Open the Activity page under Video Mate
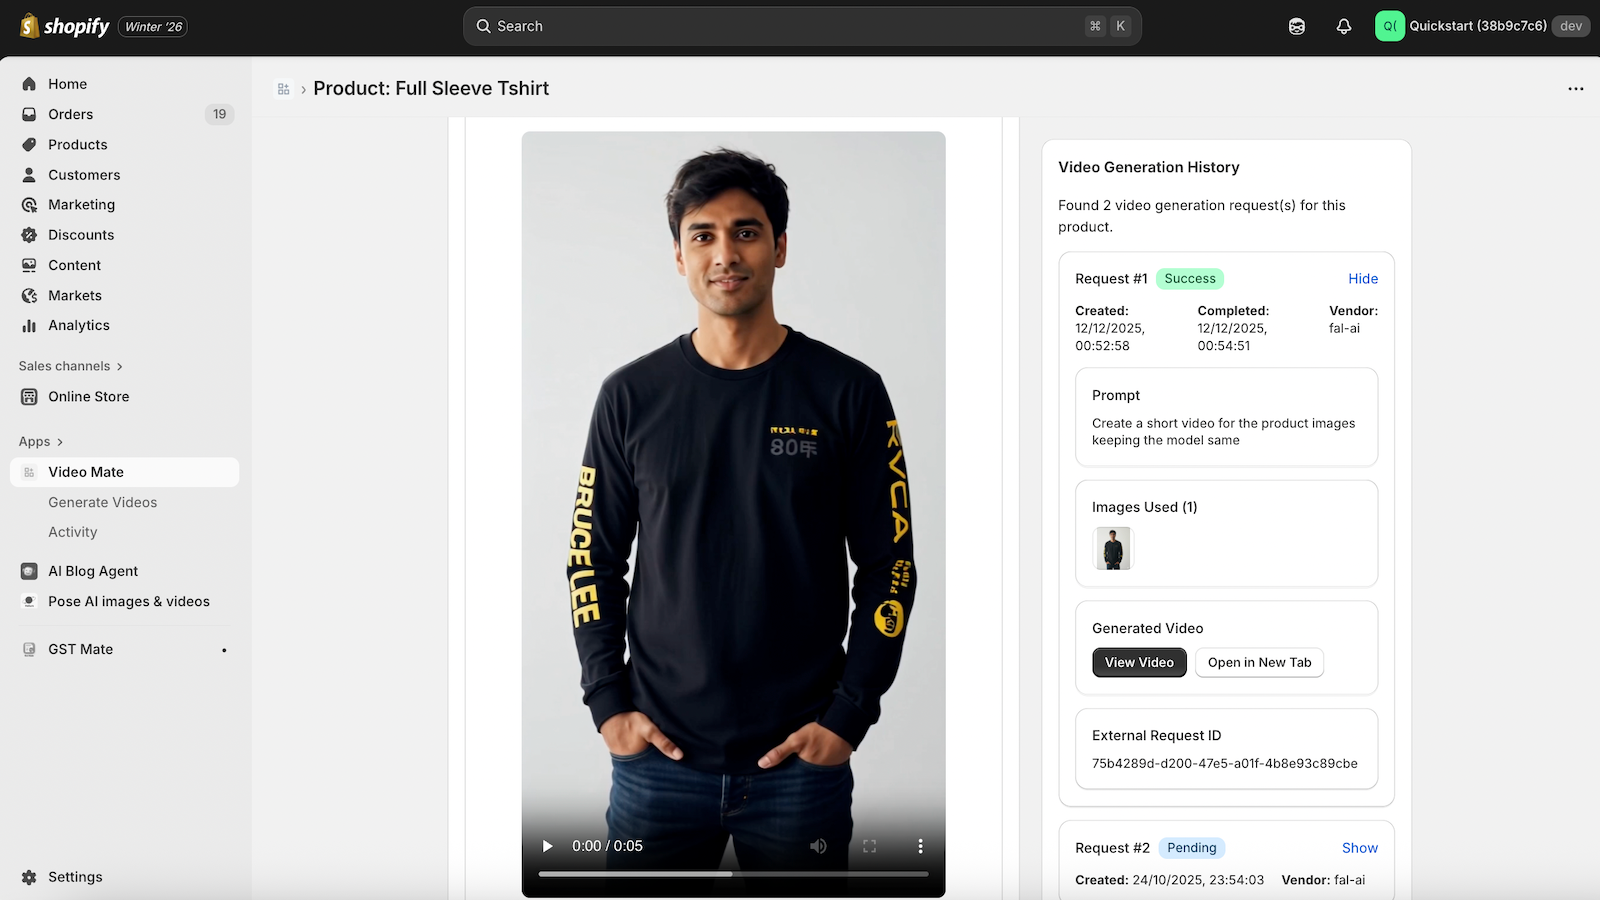 (72, 531)
